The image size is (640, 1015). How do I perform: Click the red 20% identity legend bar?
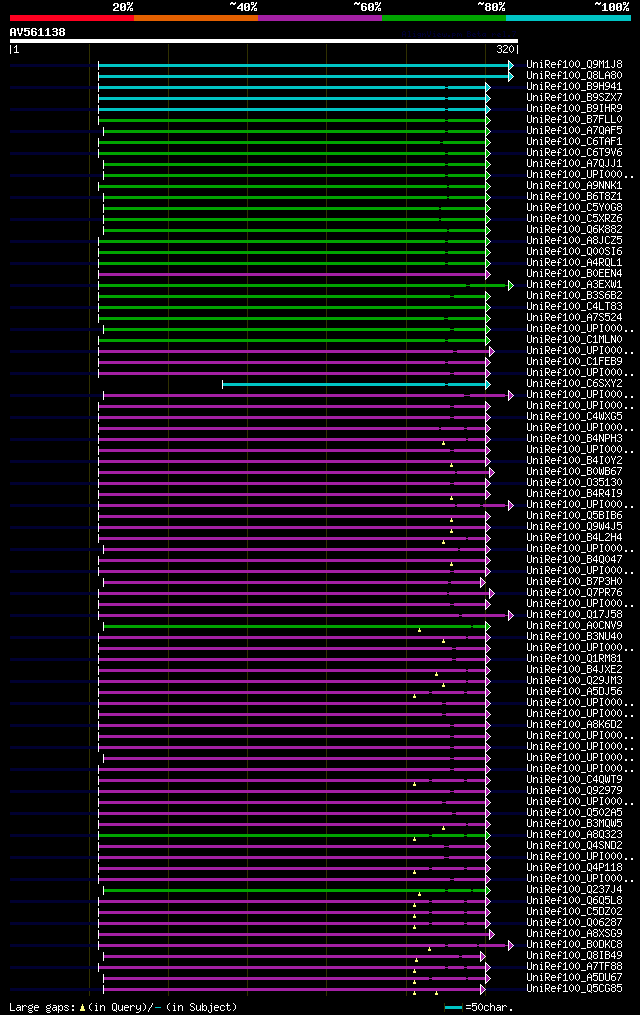click(x=72, y=18)
